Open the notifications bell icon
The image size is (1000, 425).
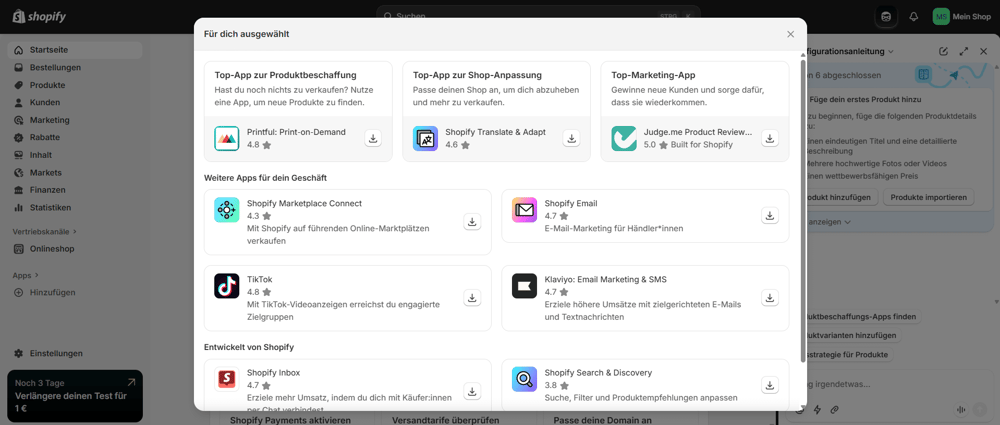(913, 17)
